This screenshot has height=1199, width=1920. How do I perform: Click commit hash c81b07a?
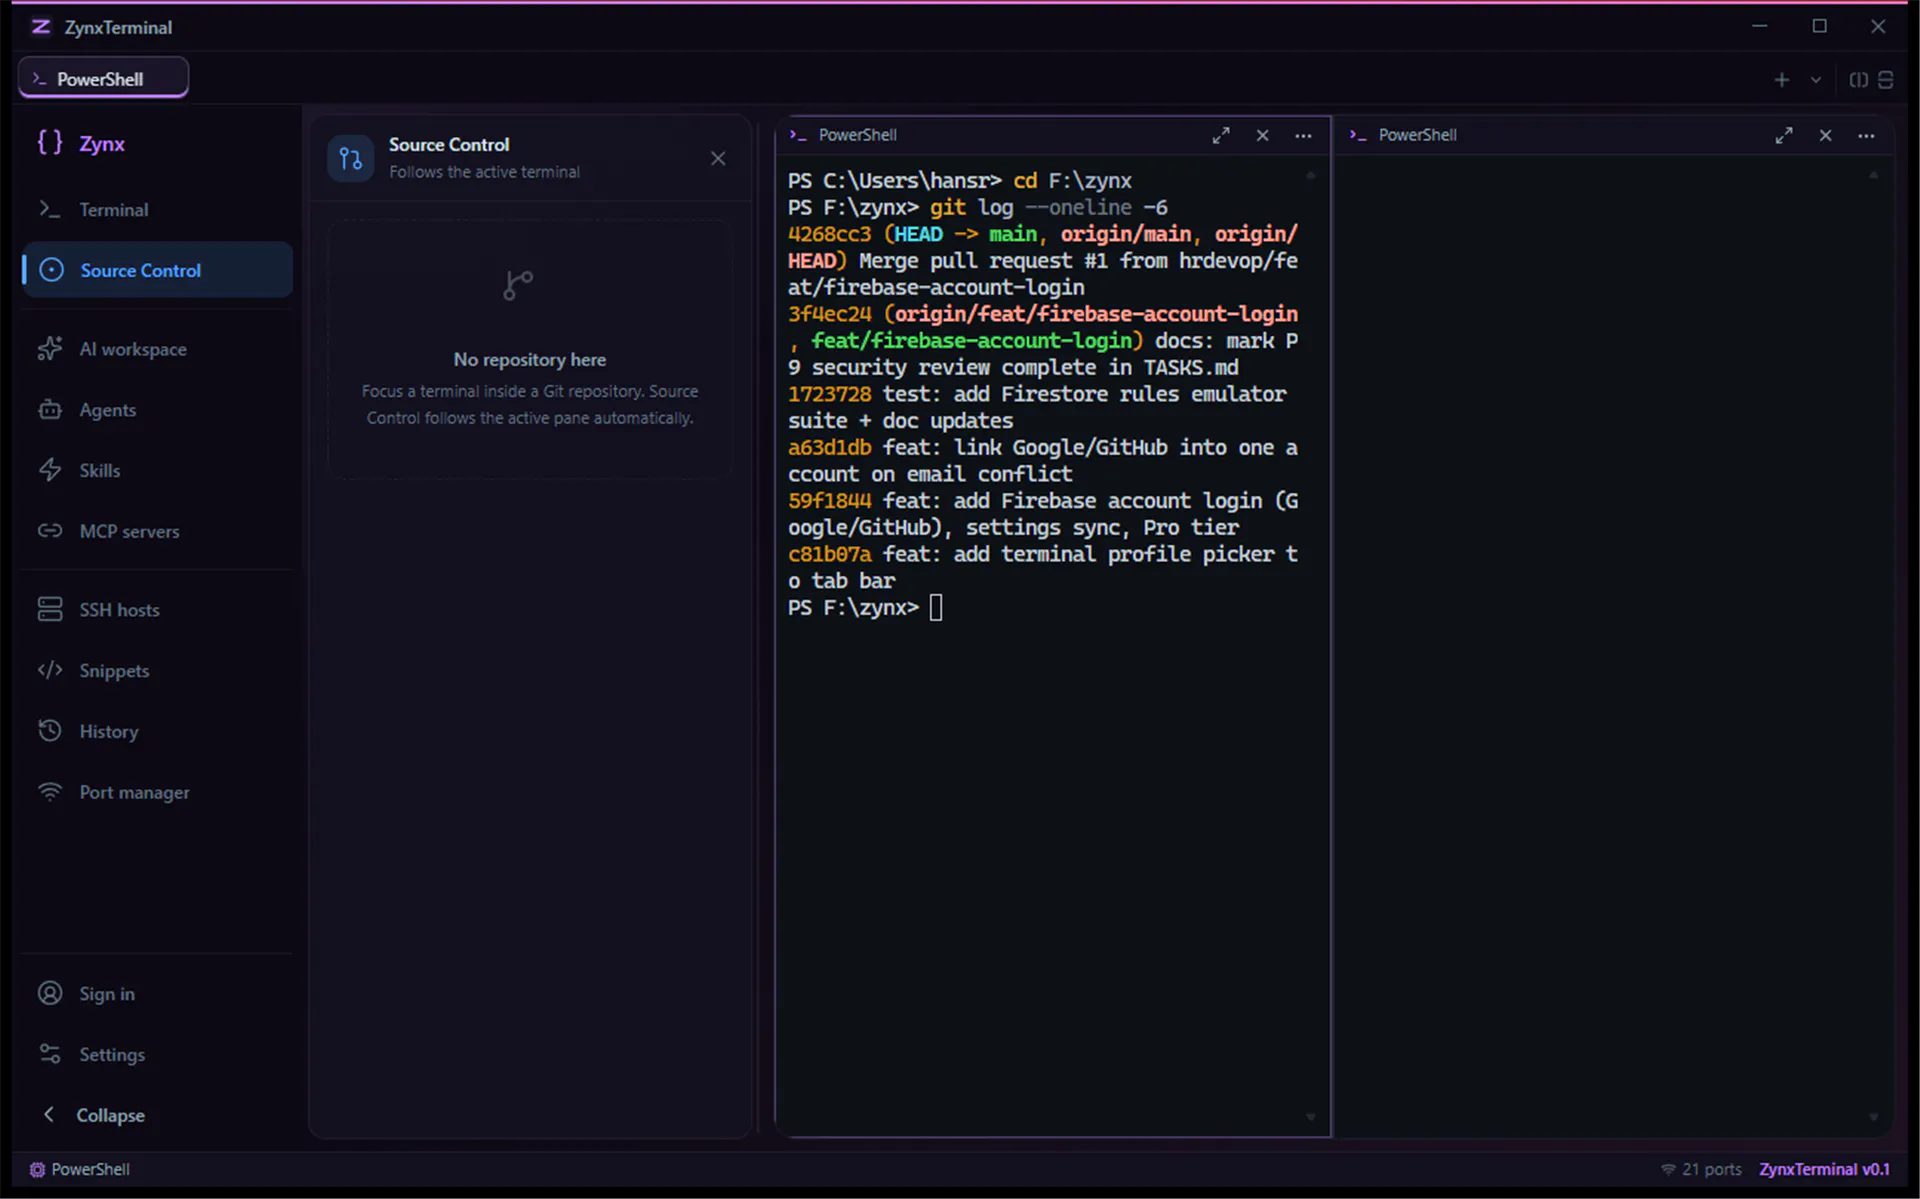829,554
